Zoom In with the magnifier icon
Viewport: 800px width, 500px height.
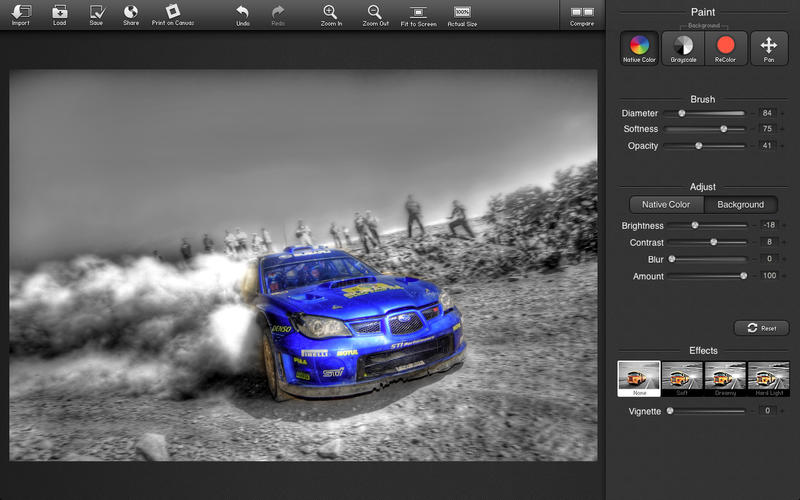[331, 15]
